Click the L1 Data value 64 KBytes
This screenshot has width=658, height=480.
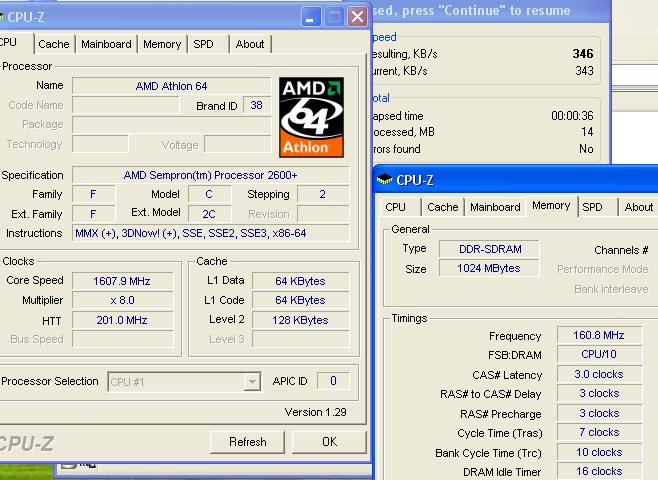tap(300, 281)
